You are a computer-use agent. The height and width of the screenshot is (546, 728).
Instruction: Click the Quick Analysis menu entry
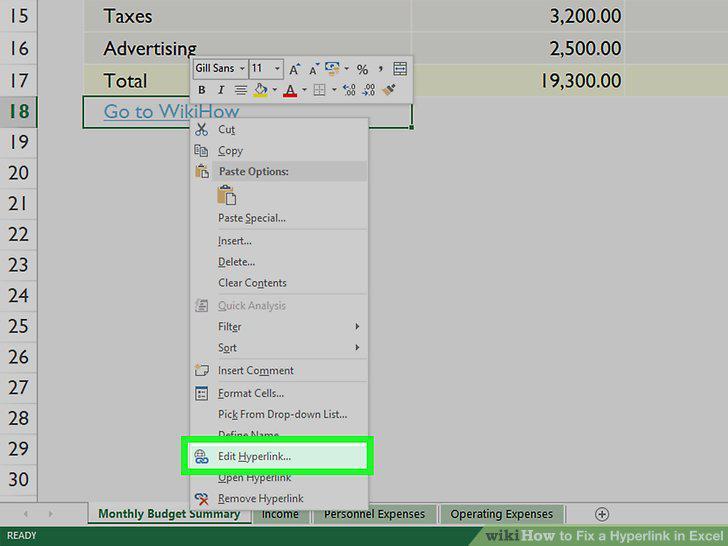point(280,306)
